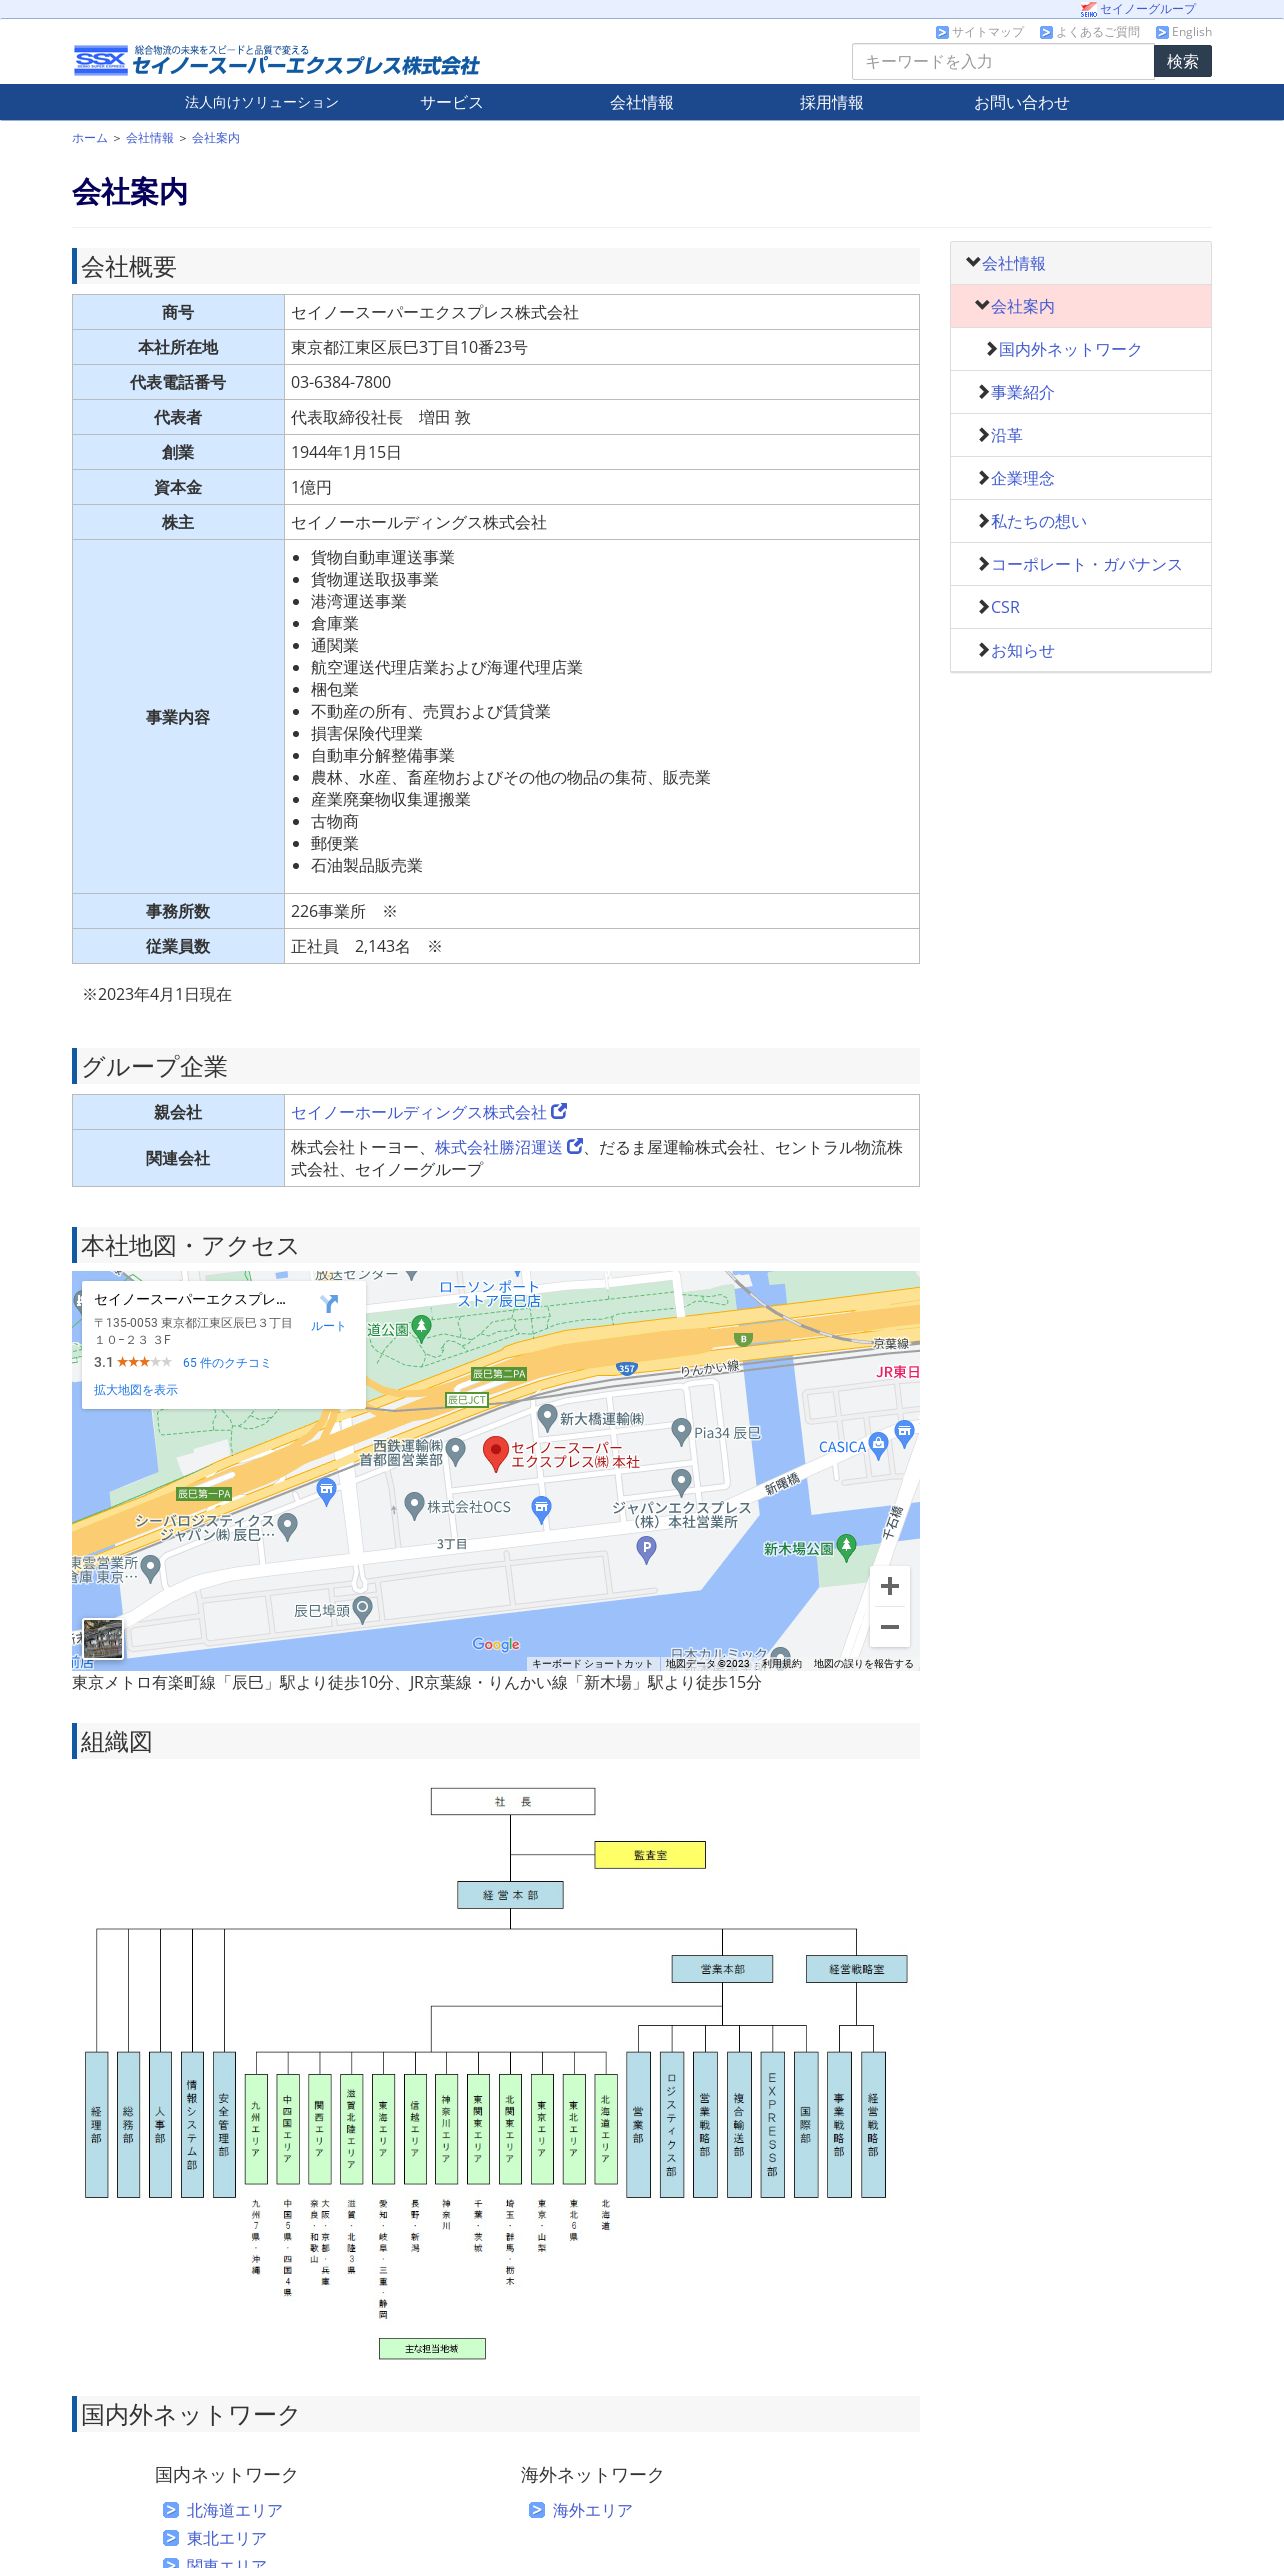
Task: Click the arrow icon beside 東北エリア
Action: coord(171,2538)
